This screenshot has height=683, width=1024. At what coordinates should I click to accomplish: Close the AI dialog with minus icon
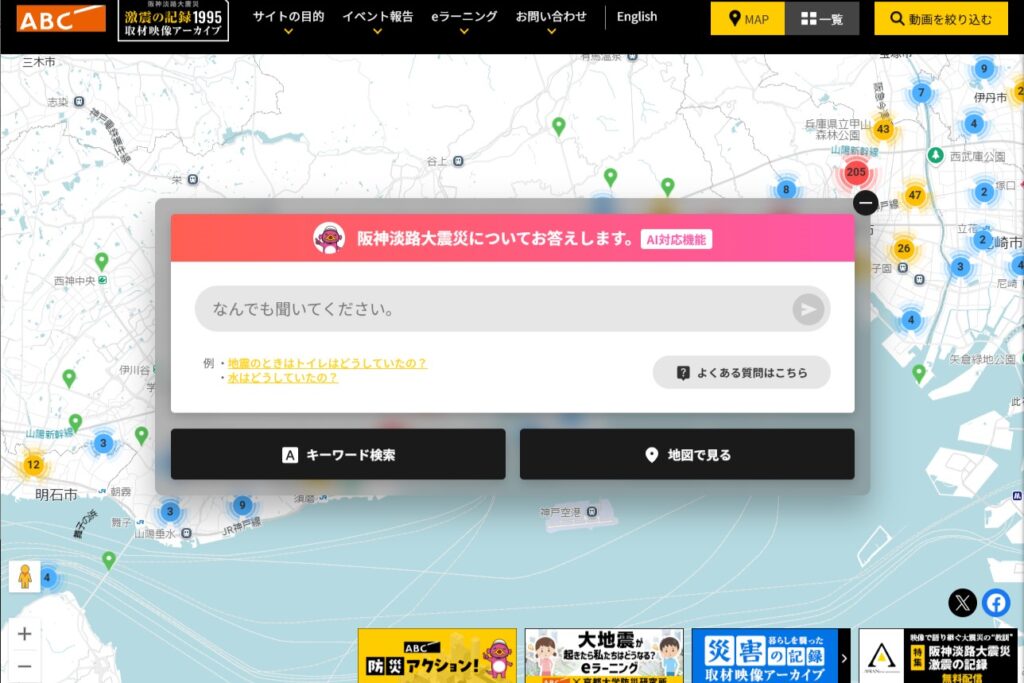[866, 203]
